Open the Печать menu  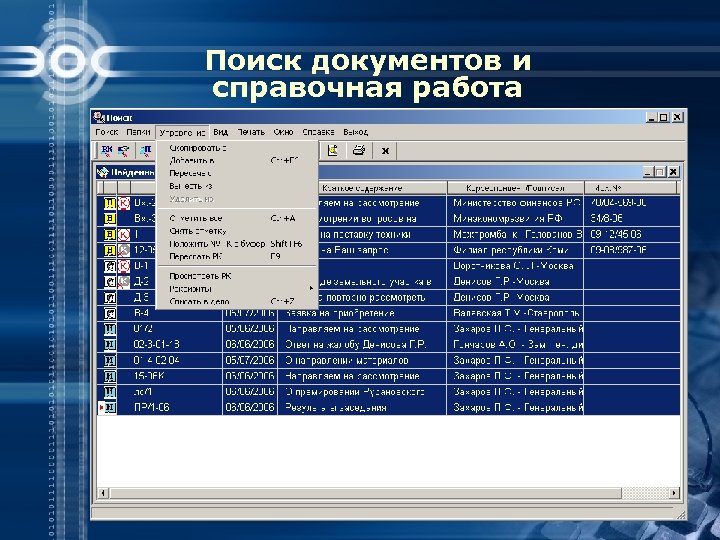pyautogui.click(x=251, y=132)
